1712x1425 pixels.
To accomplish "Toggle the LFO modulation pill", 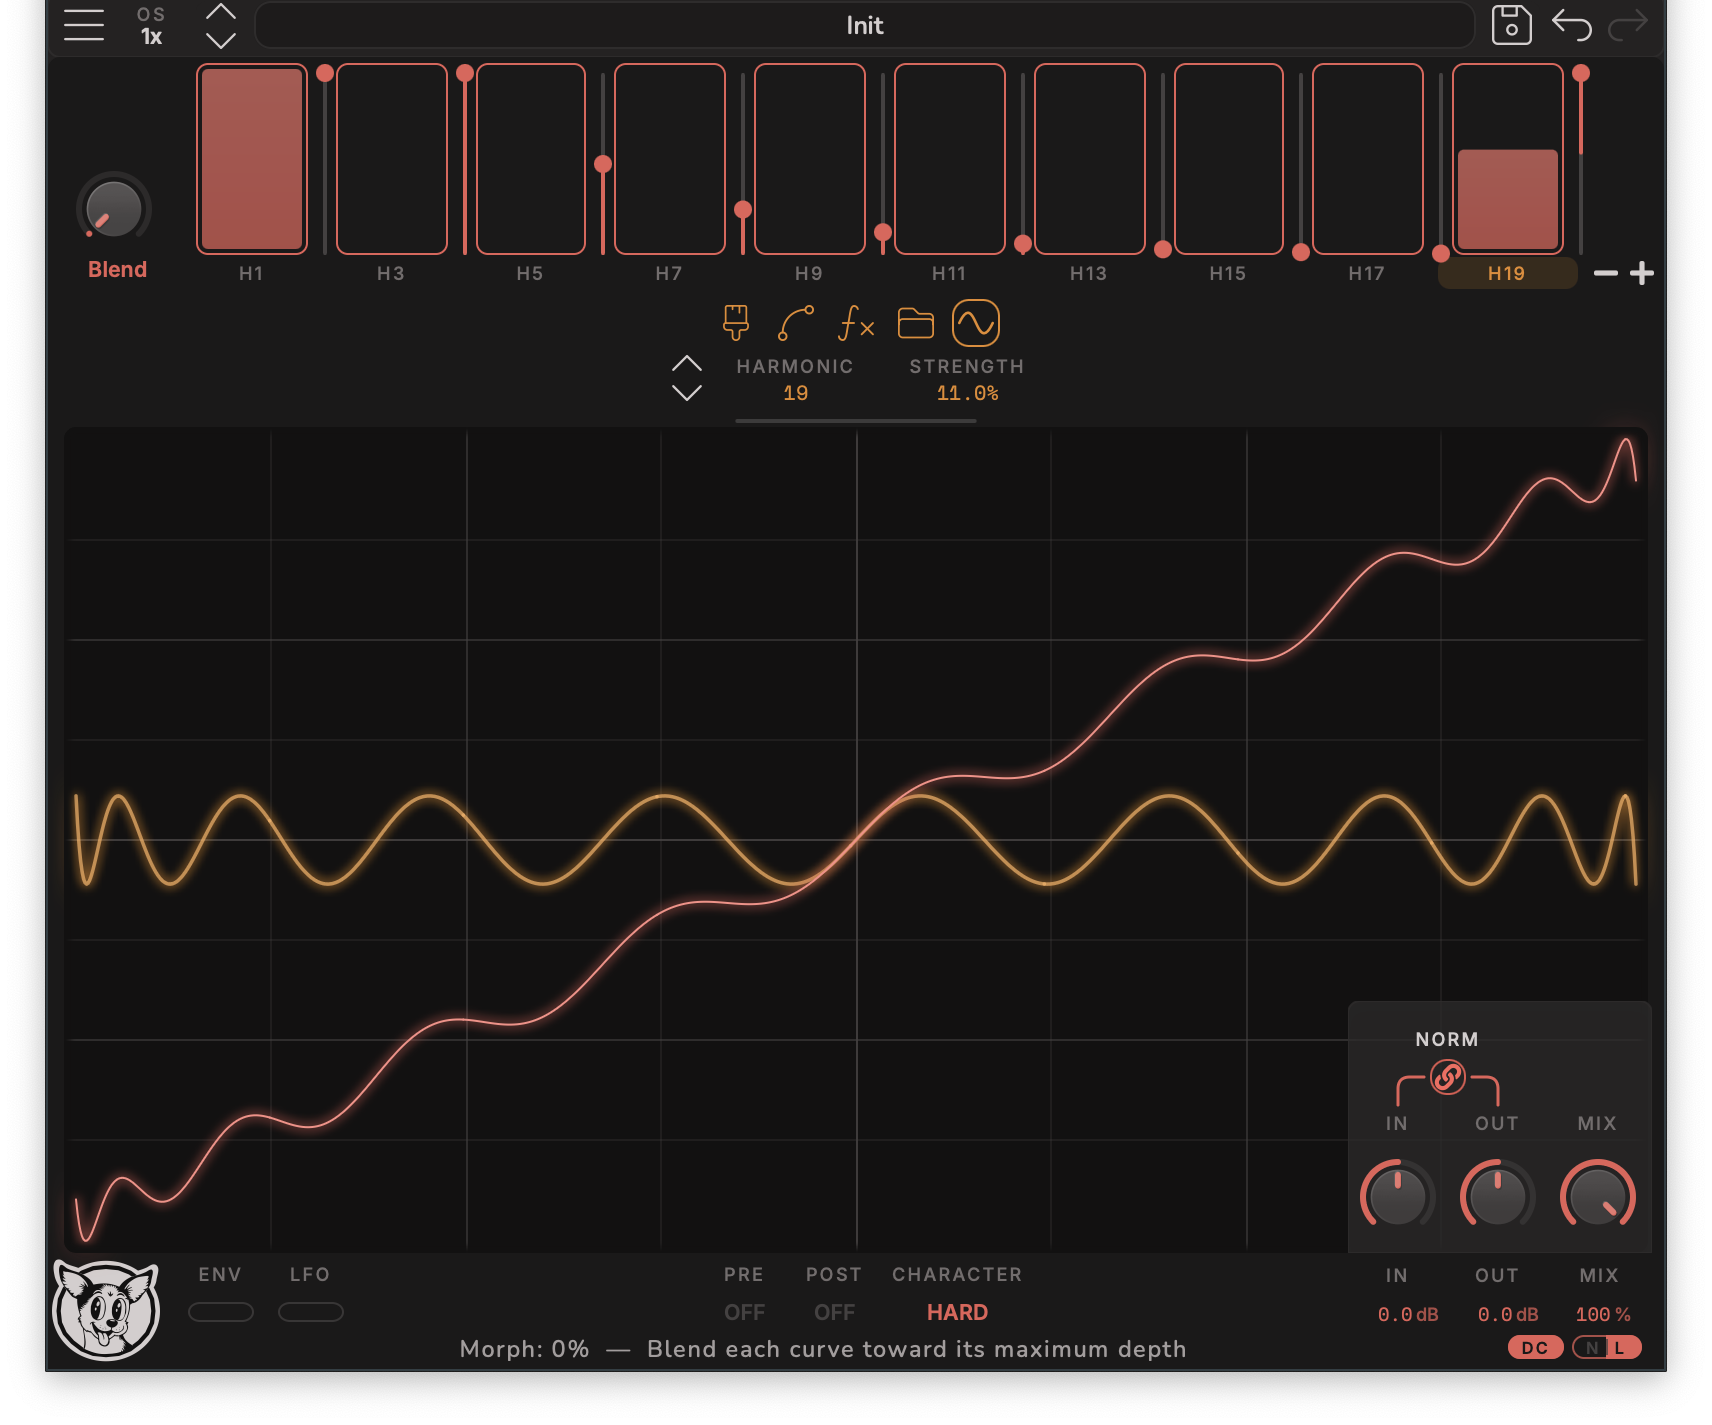I will [x=310, y=1311].
